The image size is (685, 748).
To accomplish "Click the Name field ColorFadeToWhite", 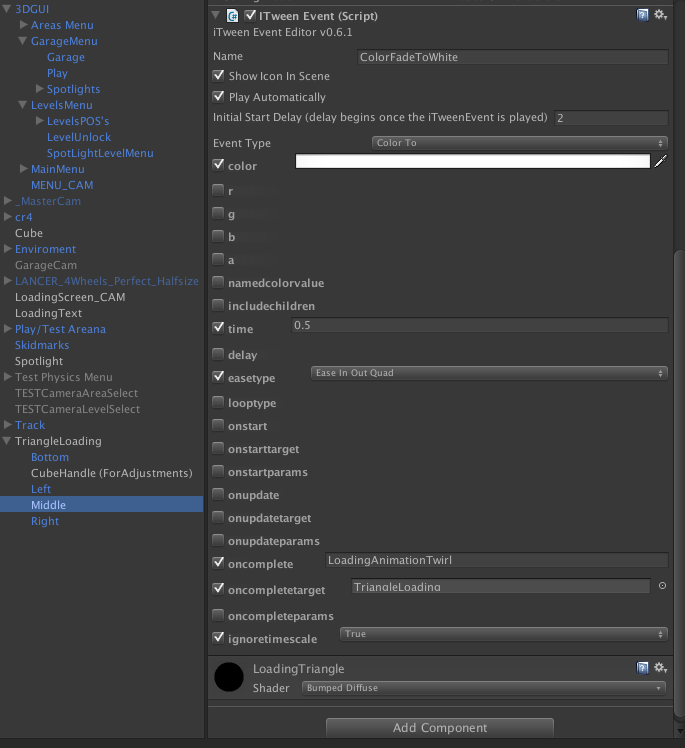I will (513, 57).
